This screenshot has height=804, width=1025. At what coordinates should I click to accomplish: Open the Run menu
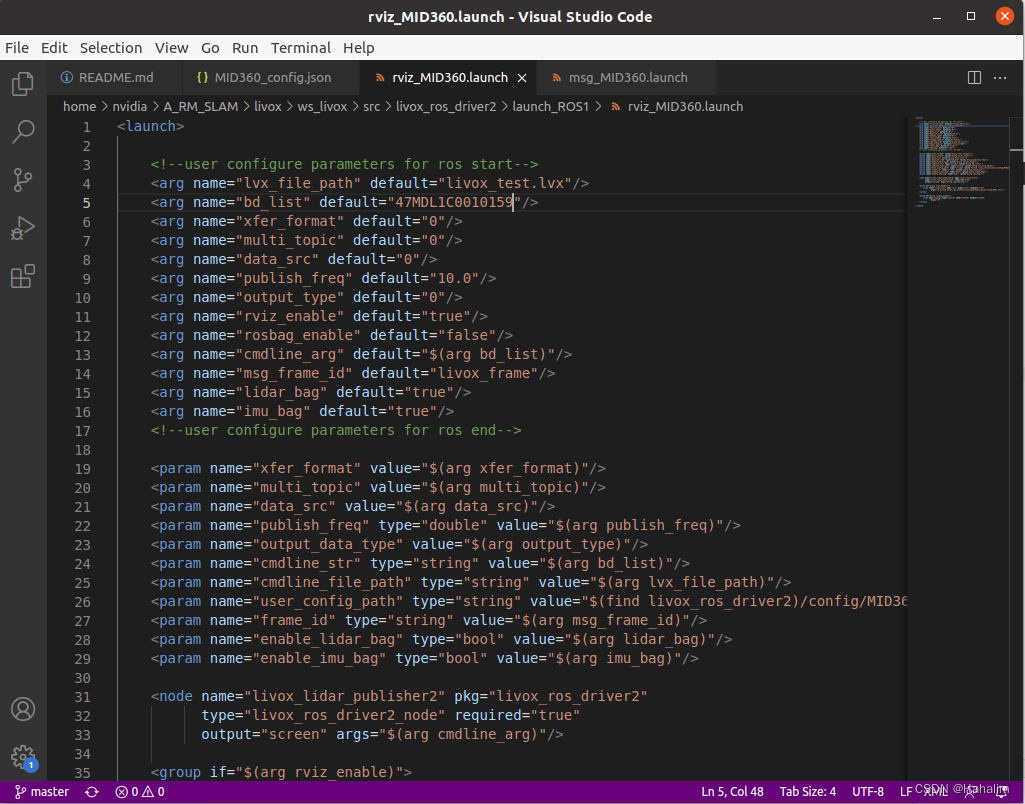tap(245, 48)
